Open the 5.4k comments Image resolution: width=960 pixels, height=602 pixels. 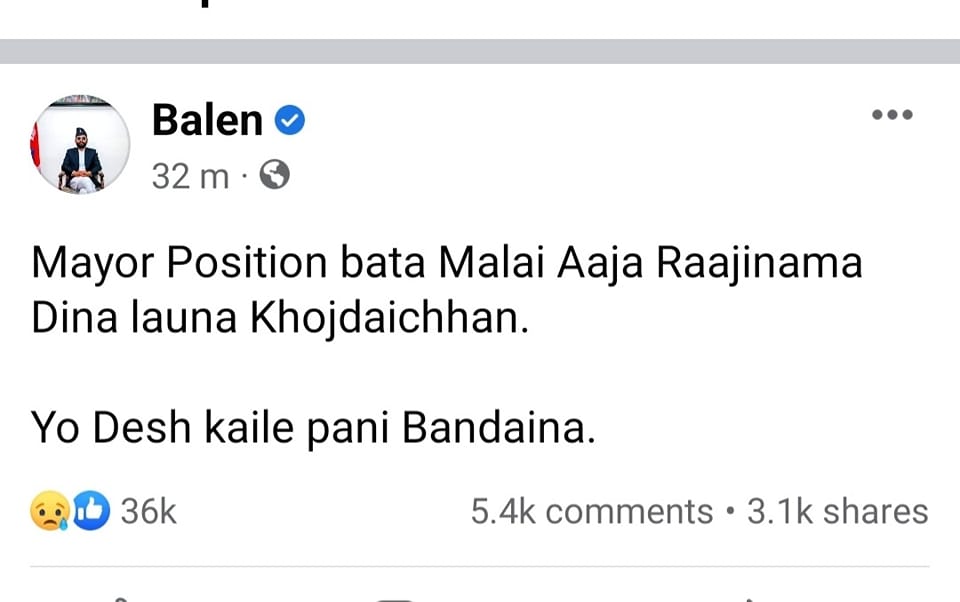click(x=591, y=512)
